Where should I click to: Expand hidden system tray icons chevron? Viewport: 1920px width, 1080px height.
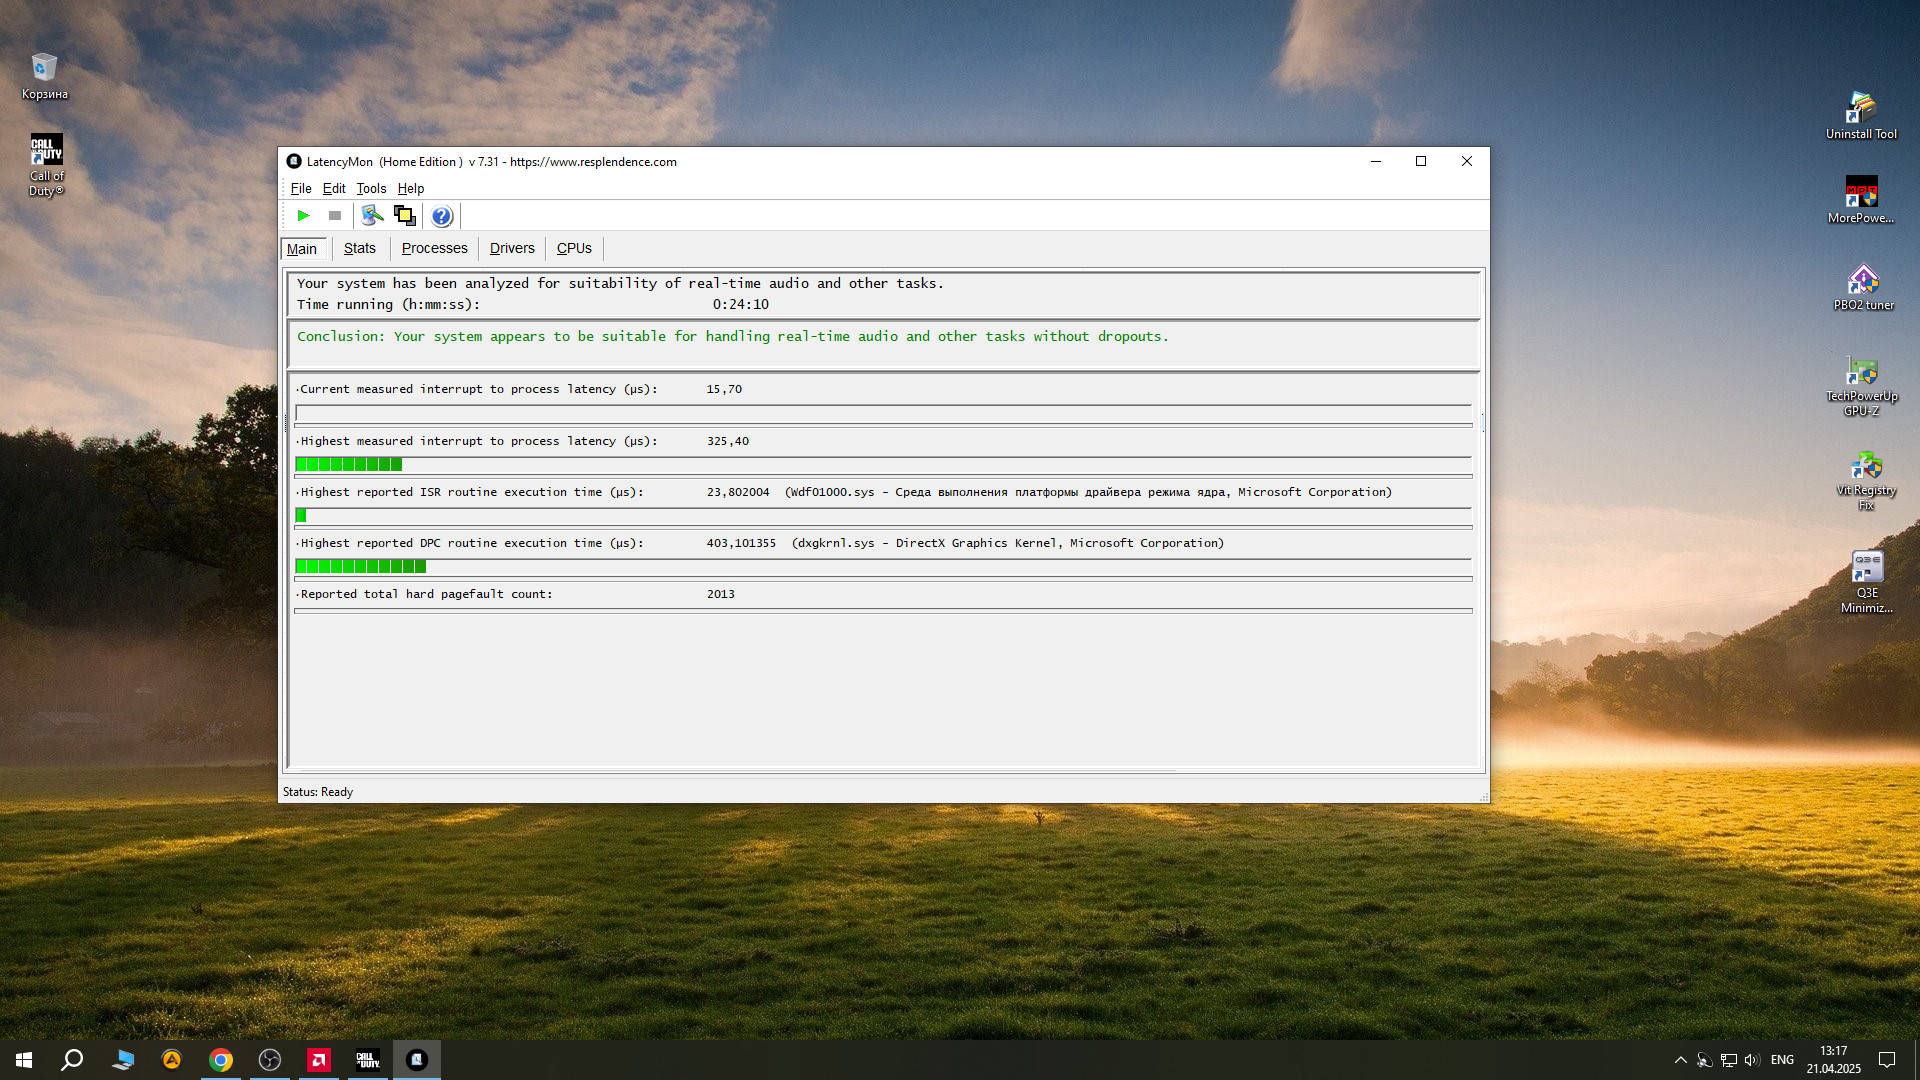pyautogui.click(x=1680, y=1060)
